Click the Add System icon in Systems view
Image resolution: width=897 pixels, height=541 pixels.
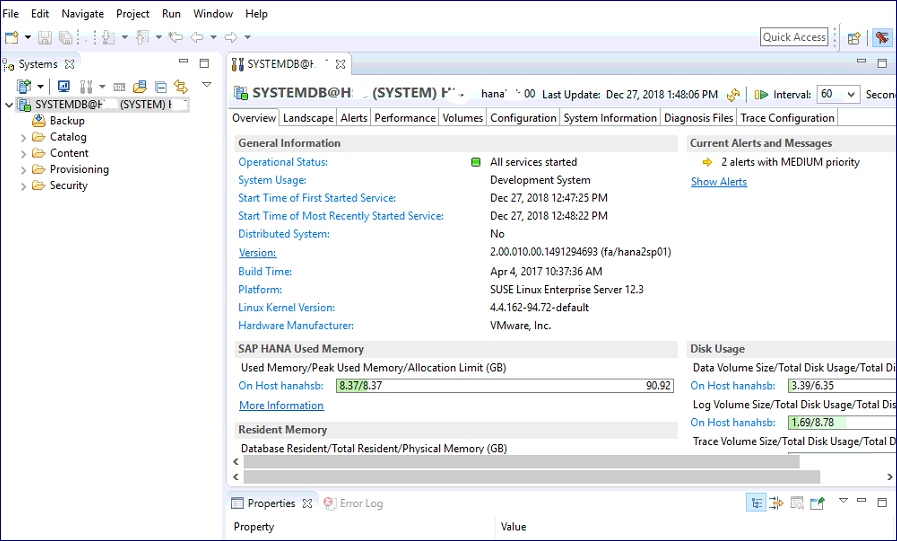tap(23, 86)
